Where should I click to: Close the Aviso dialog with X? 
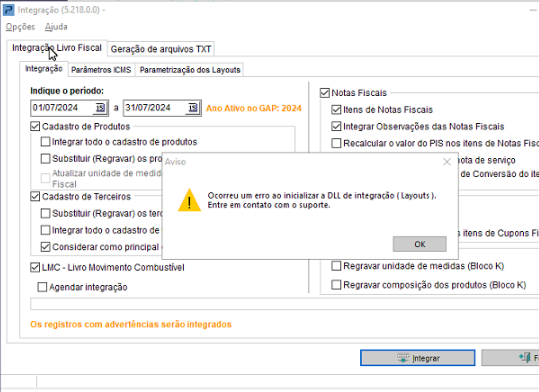(x=447, y=162)
